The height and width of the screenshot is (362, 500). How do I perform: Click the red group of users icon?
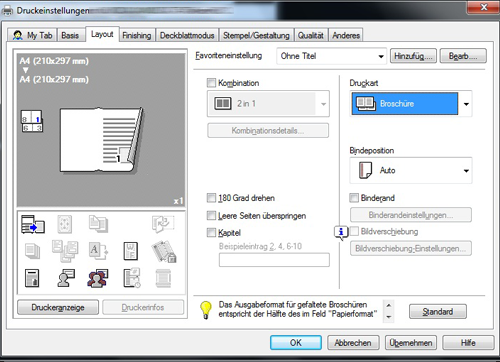point(98,278)
